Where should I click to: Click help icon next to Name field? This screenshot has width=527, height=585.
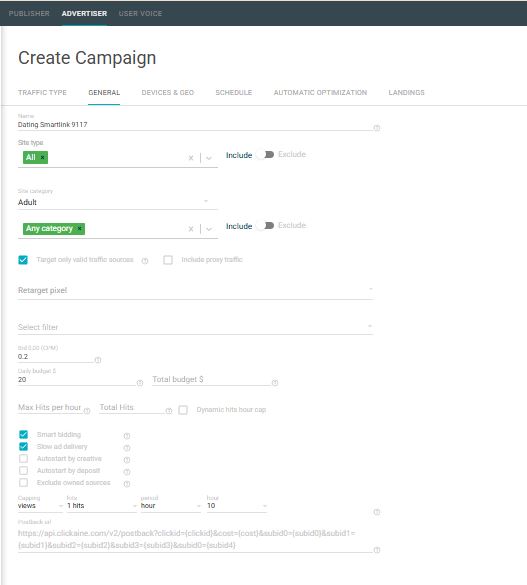coord(377,128)
